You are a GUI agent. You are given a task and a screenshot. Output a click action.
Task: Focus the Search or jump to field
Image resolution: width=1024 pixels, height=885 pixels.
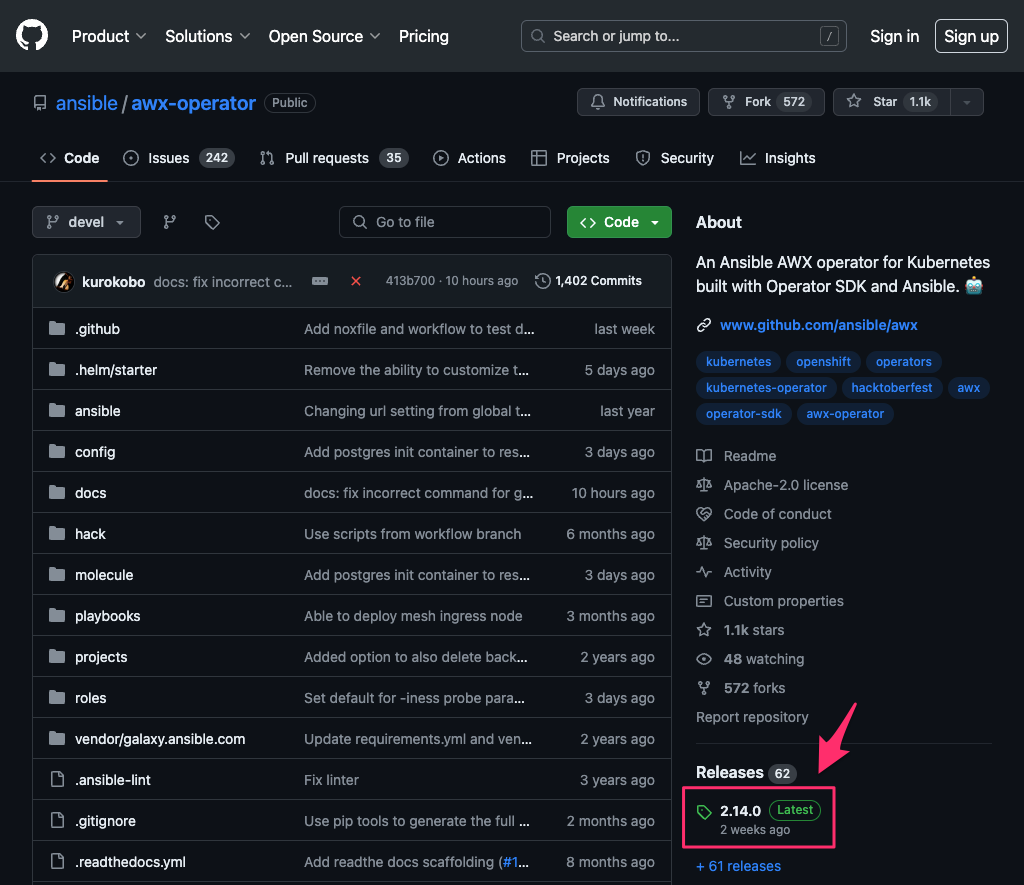[x=684, y=36]
